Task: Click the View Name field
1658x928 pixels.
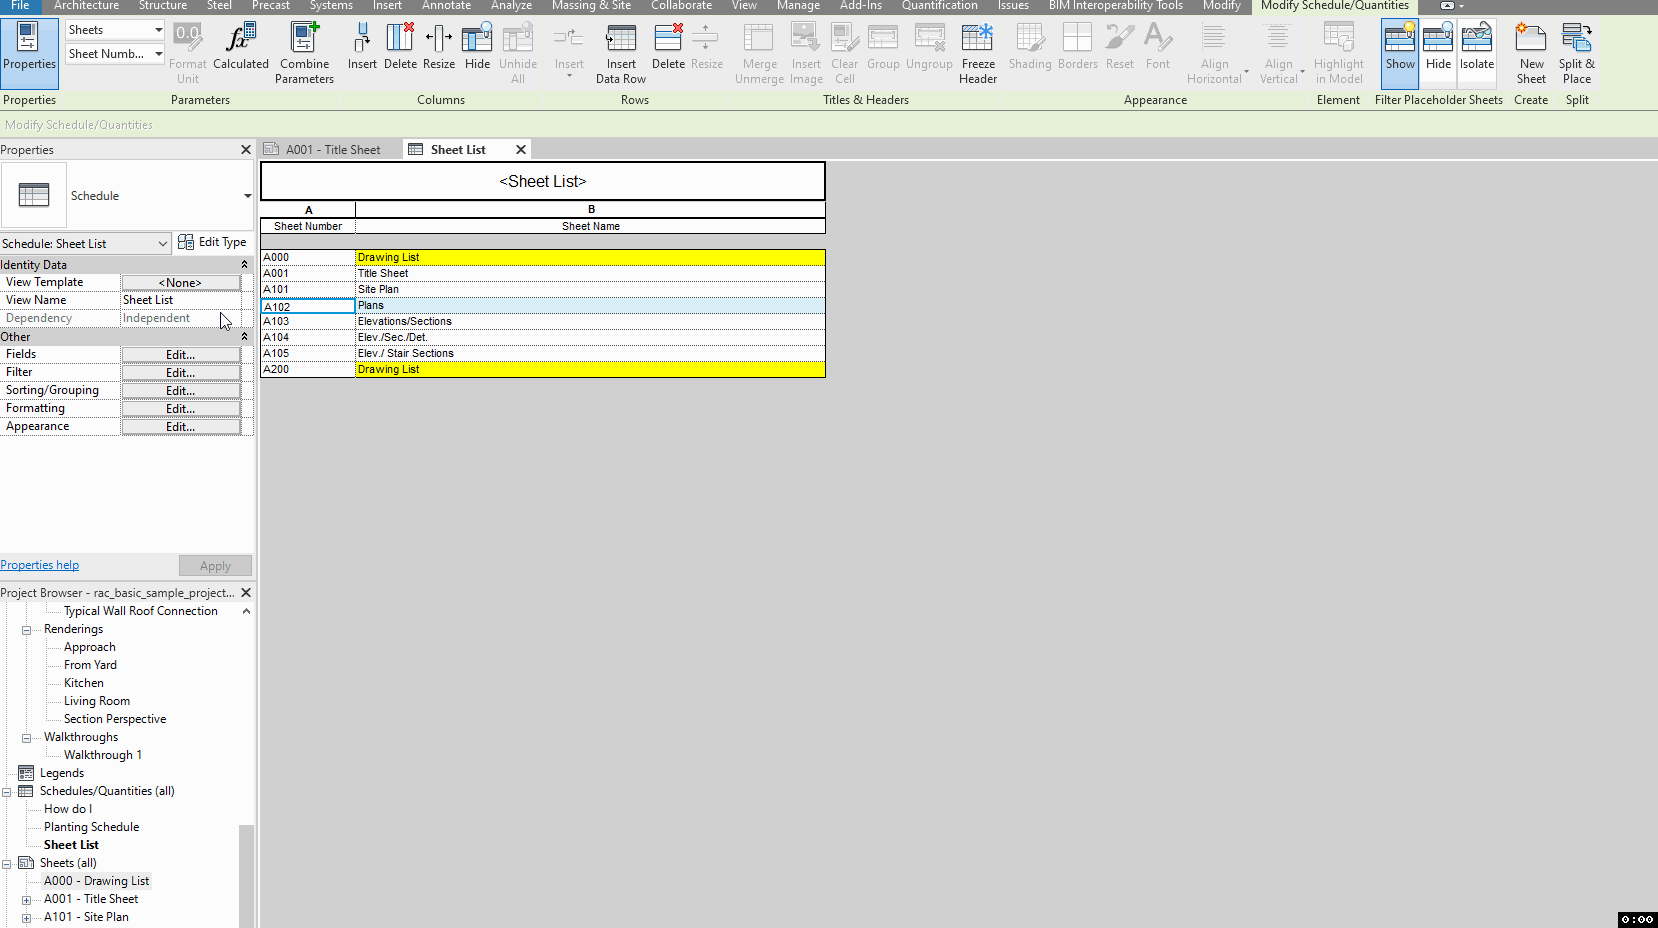Action: 180,300
